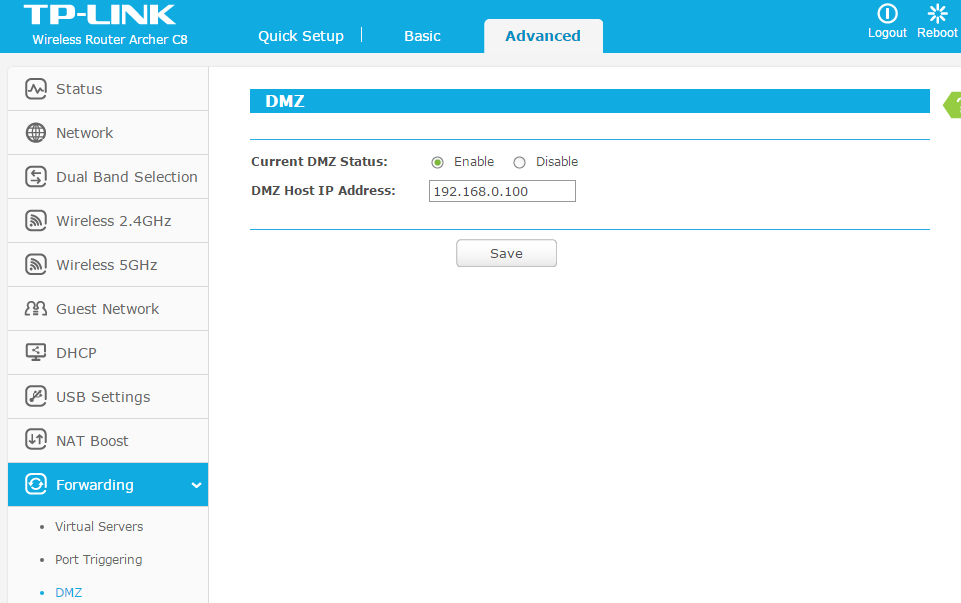
Task: Click the Wireless 2.4GHz antenna icon
Action: click(34, 220)
